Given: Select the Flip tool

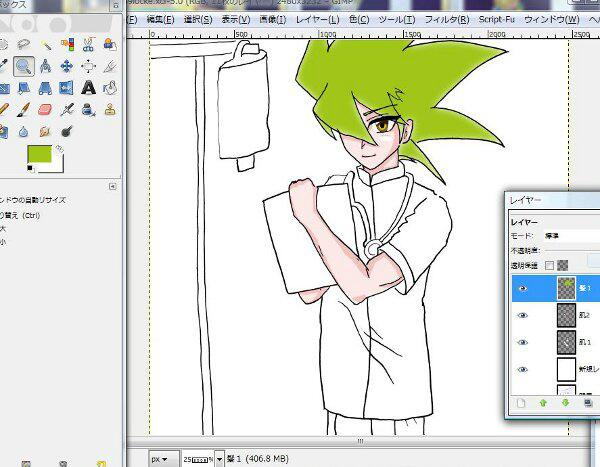Looking at the screenshot, I should point(67,88).
